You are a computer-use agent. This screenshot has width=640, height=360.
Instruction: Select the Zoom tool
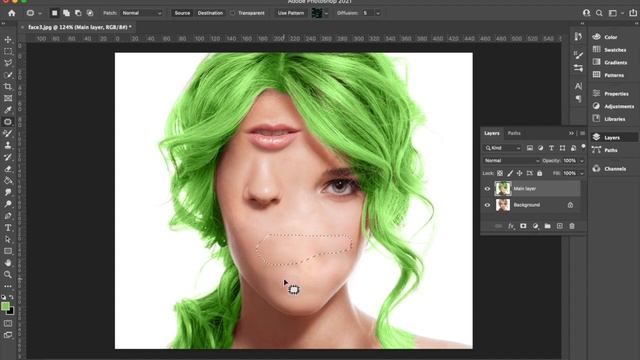[x=8, y=274]
